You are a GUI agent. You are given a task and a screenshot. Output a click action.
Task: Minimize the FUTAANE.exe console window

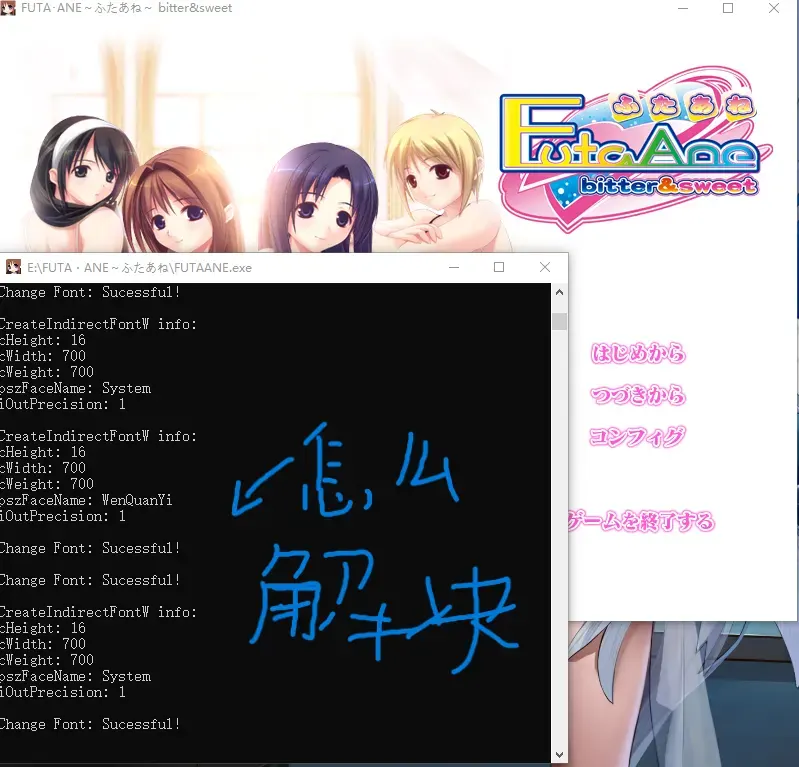454,267
